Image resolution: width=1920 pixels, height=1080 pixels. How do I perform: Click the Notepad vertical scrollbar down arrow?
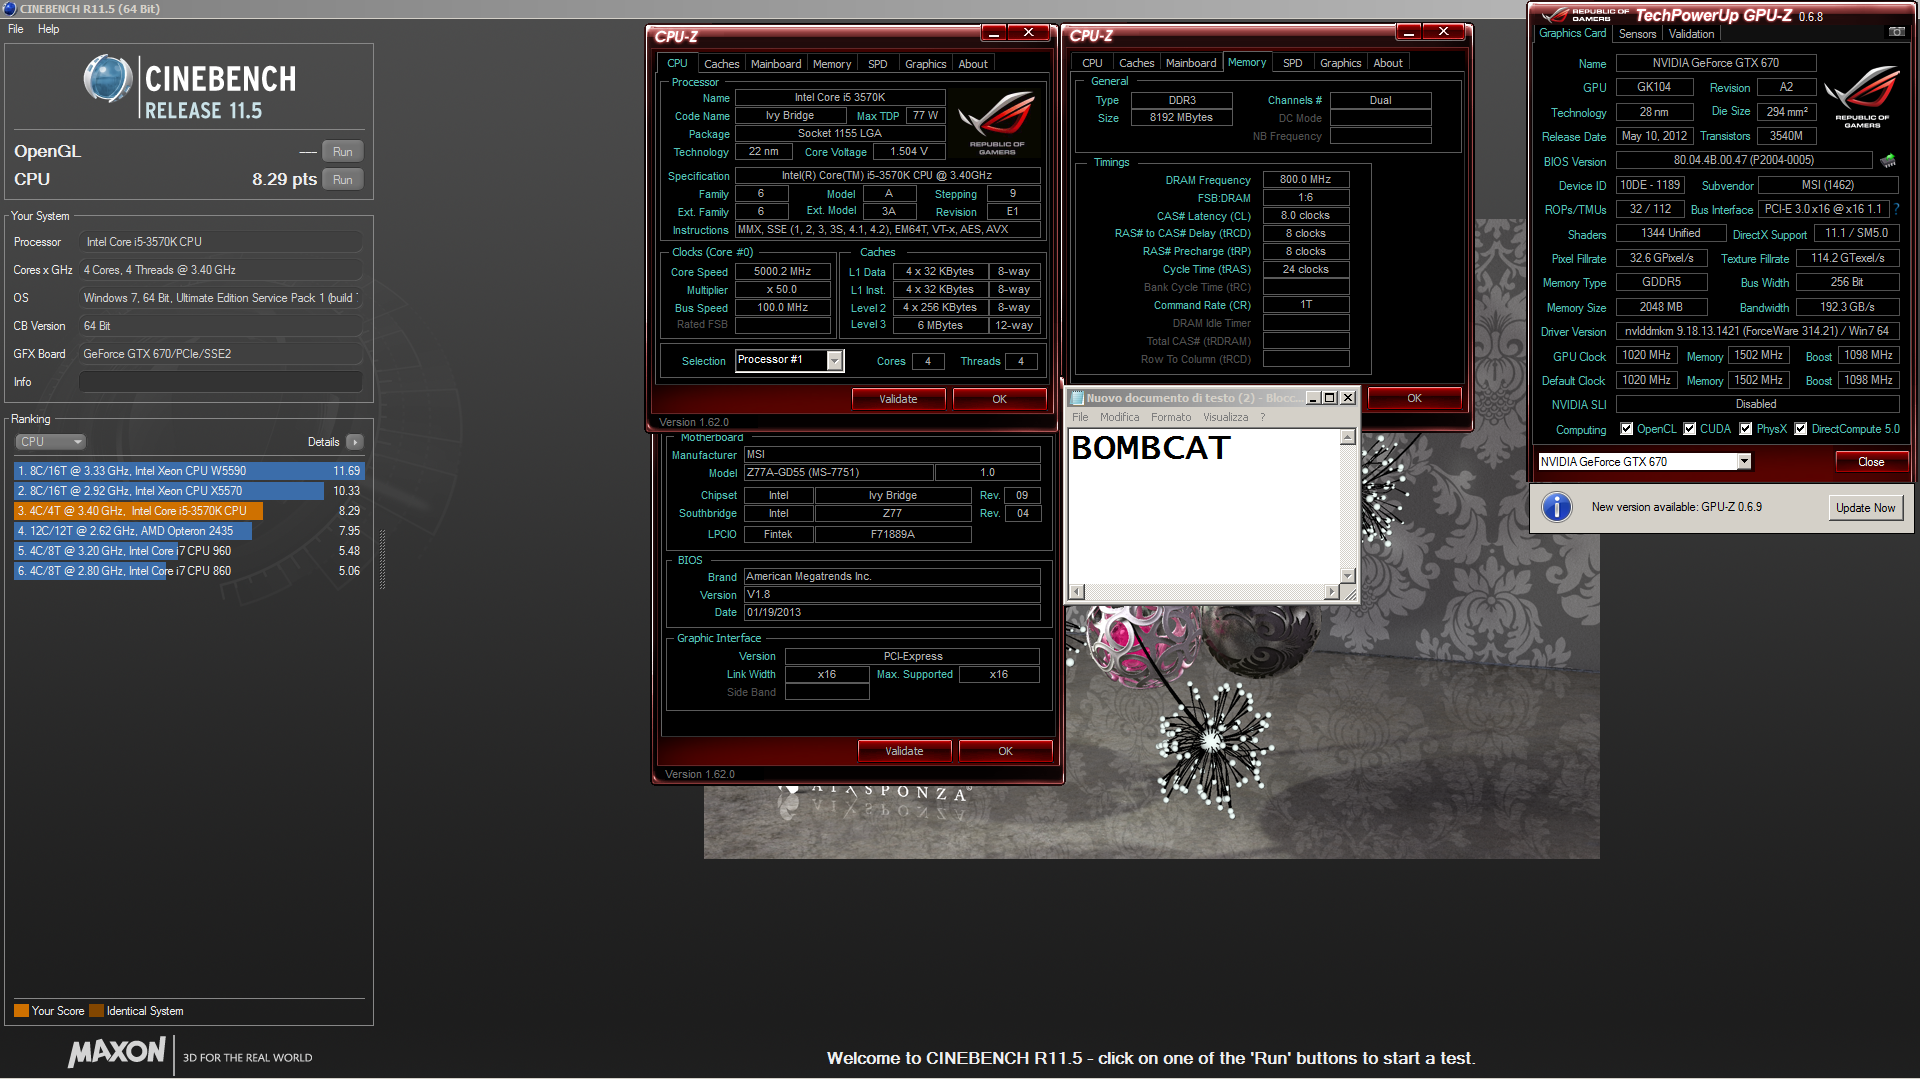click(x=1348, y=576)
